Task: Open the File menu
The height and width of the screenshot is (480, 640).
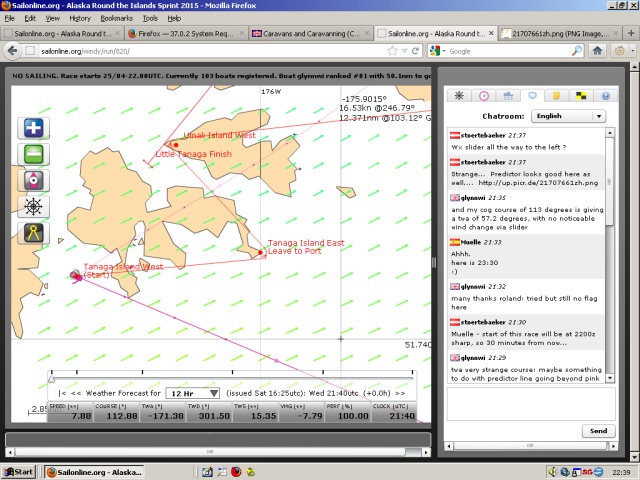Action: 9,18
